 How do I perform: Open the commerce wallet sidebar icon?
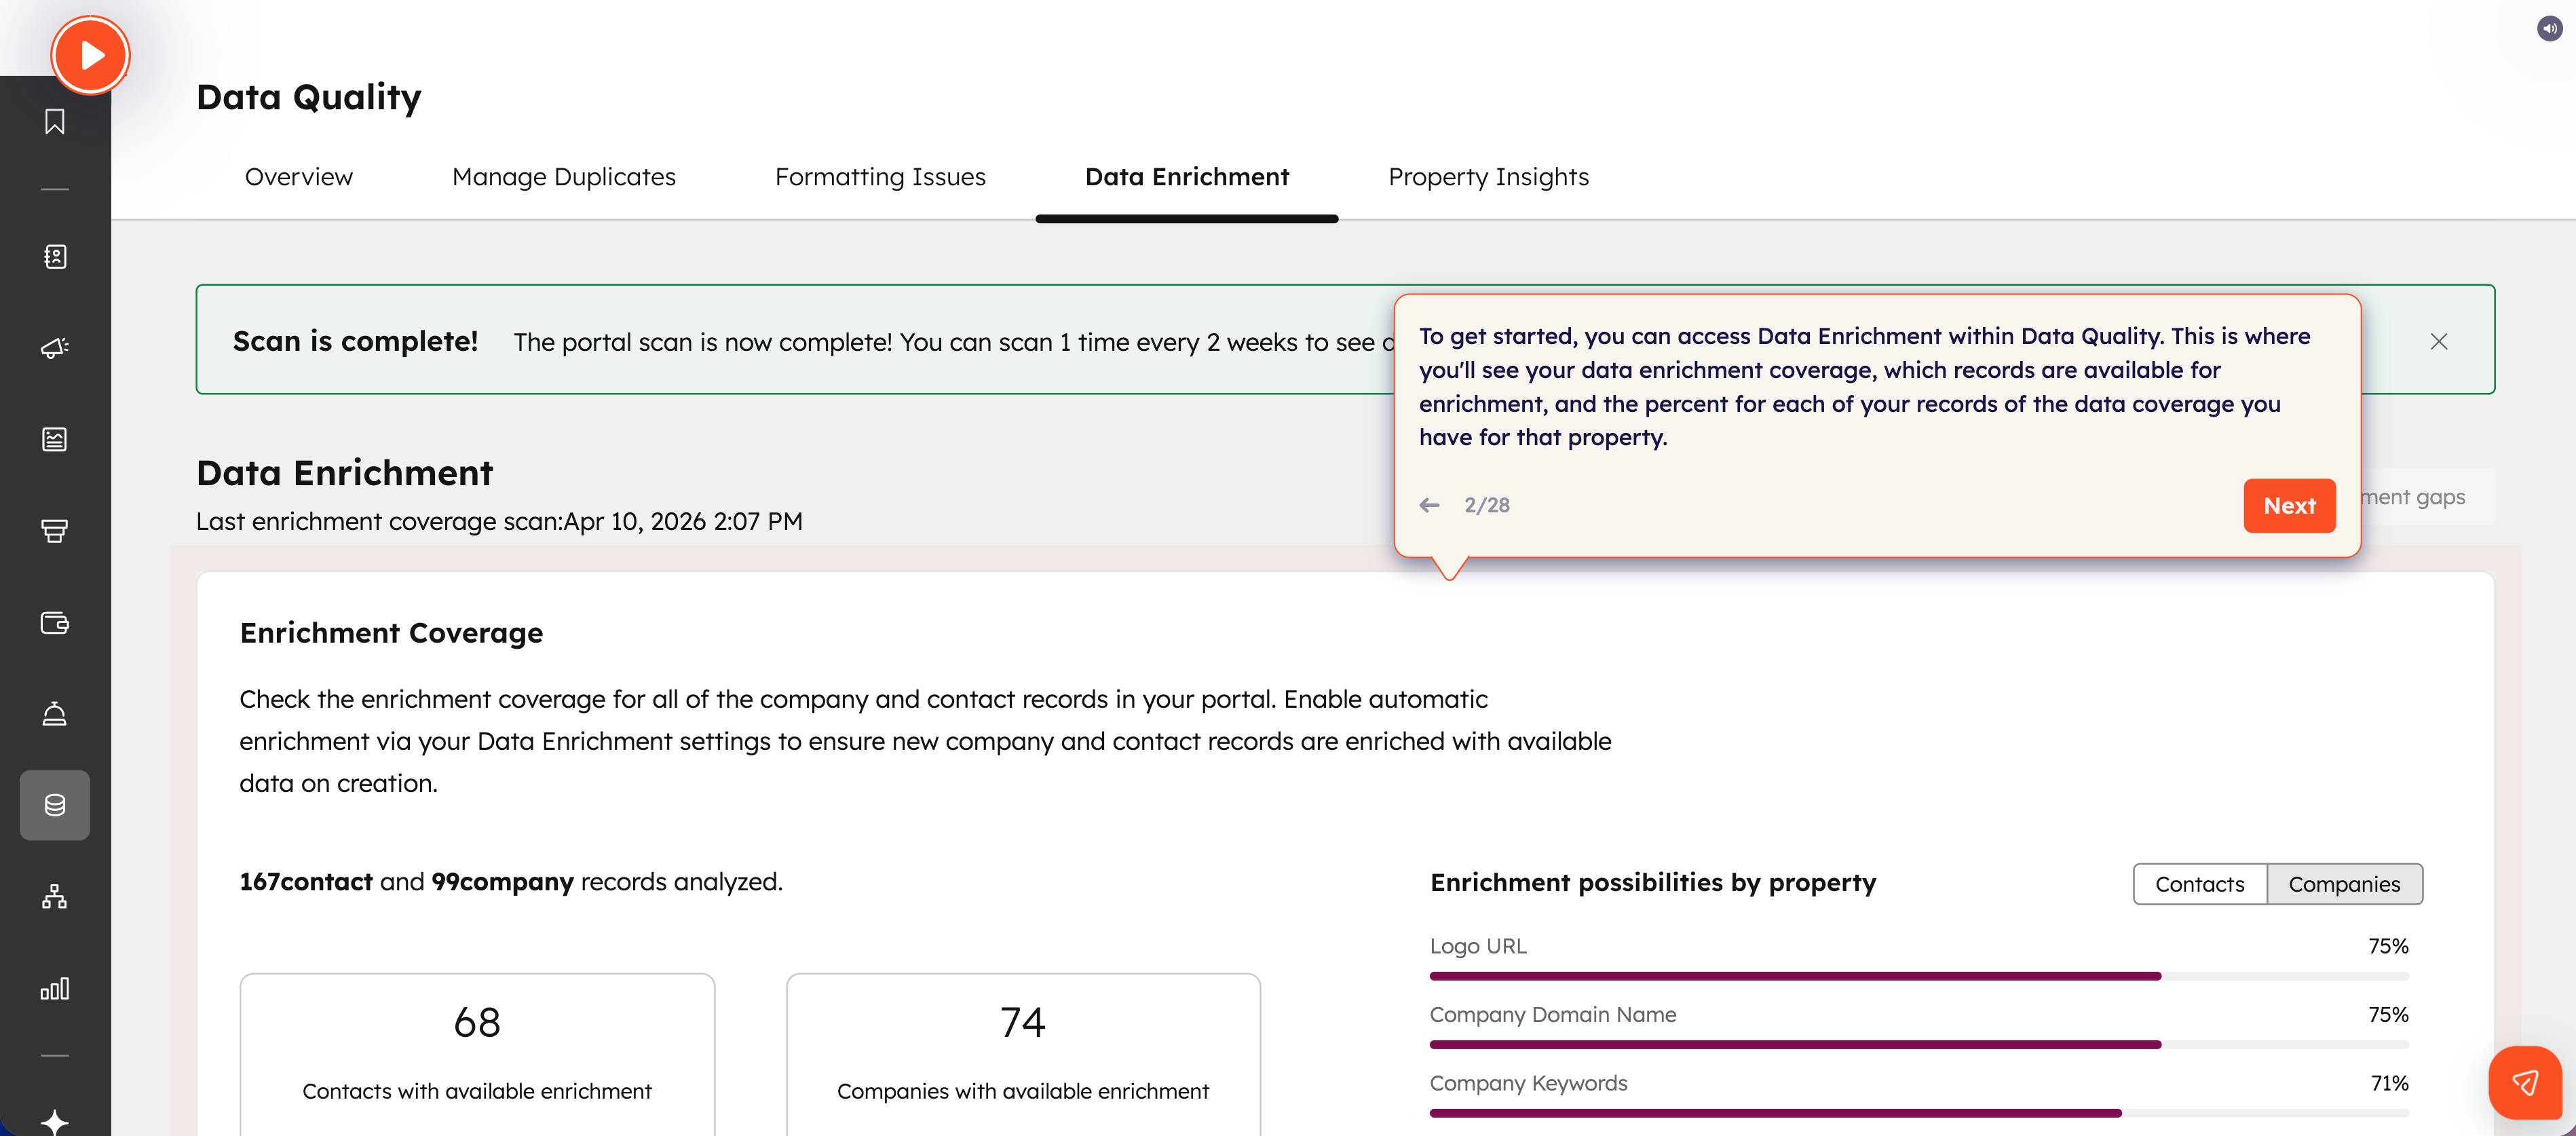coord(55,623)
